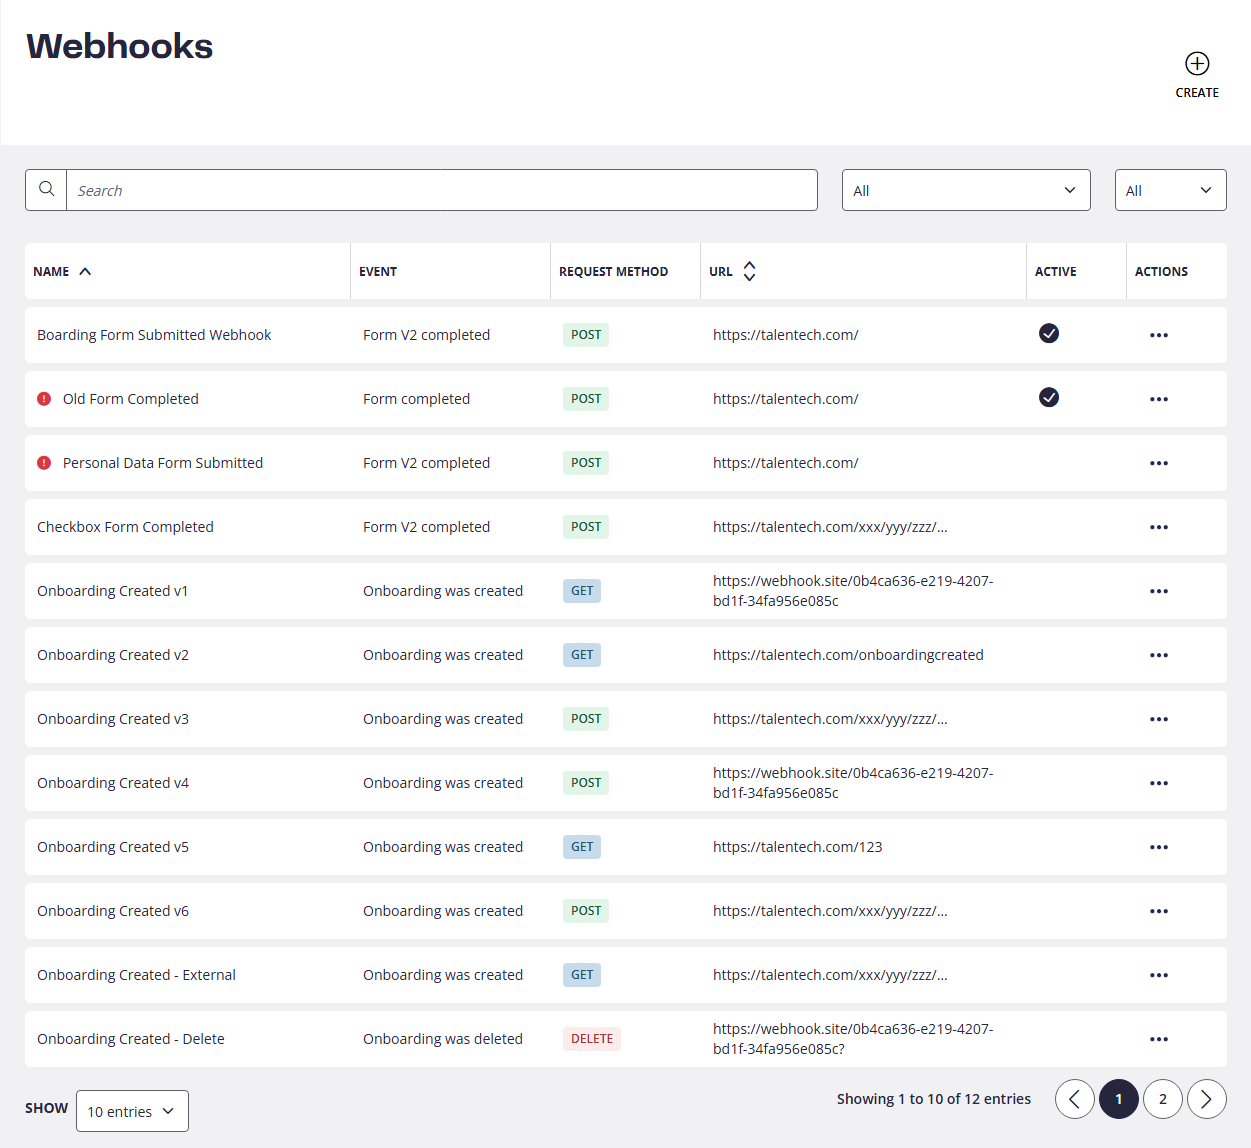Click Boarding Form Submitted Webhook name
The image size is (1251, 1148).
pyautogui.click(x=154, y=335)
